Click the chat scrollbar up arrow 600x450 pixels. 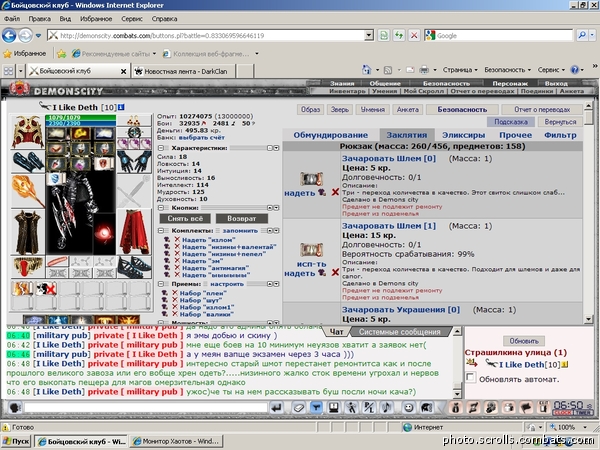coord(457,331)
